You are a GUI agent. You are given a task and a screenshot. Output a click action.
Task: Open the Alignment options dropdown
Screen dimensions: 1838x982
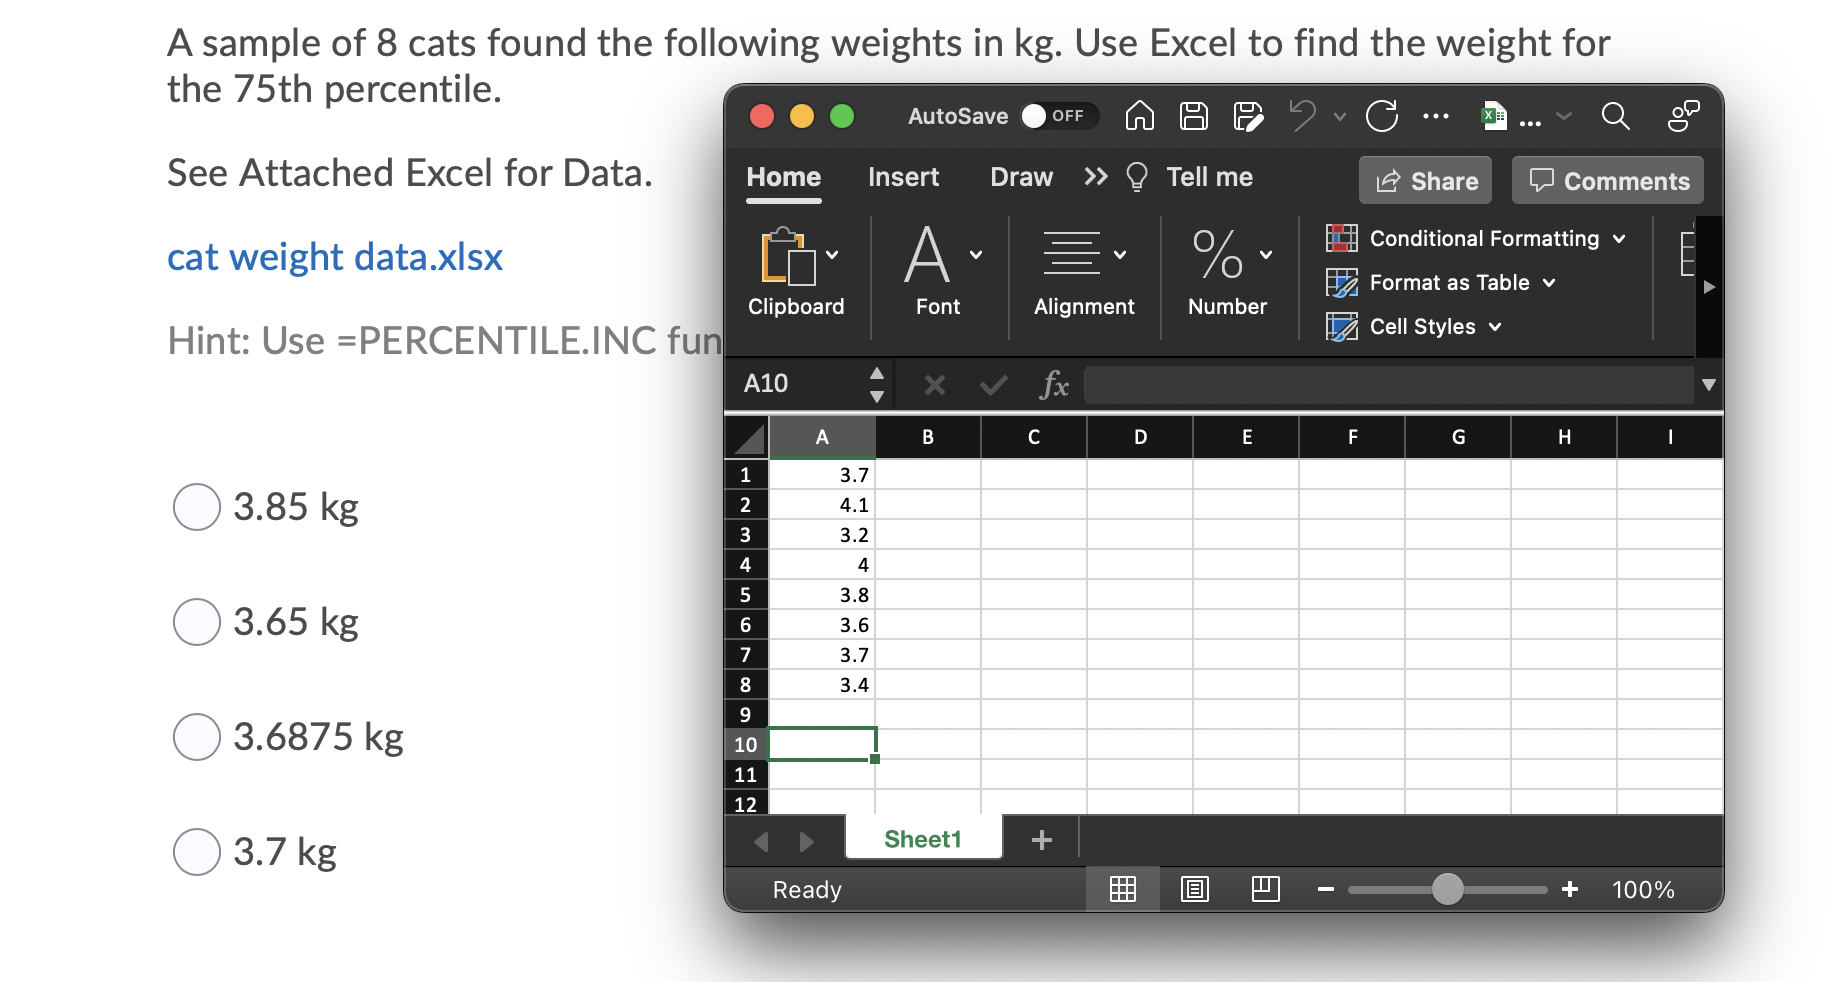1120,254
